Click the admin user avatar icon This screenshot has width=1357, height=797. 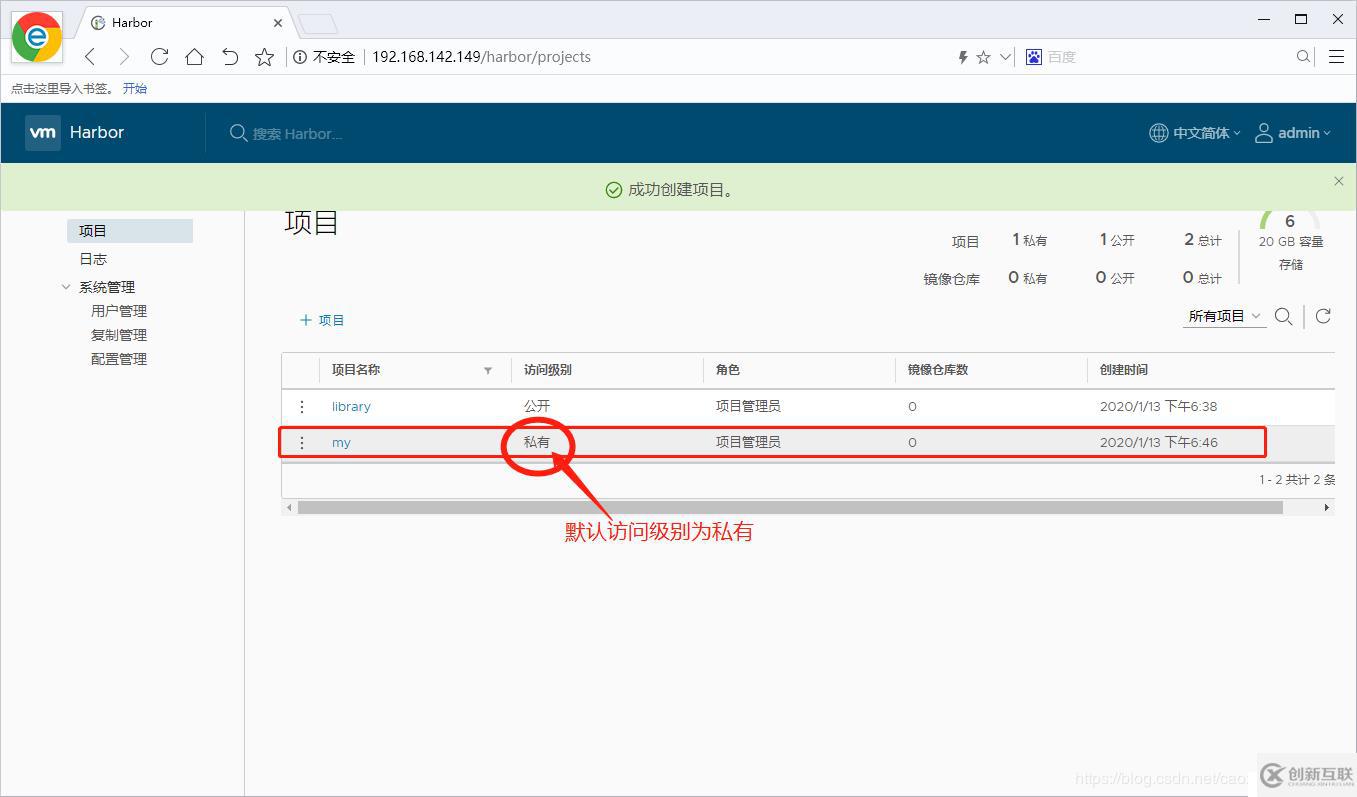pyautogui.click(x=1262, y=132)
